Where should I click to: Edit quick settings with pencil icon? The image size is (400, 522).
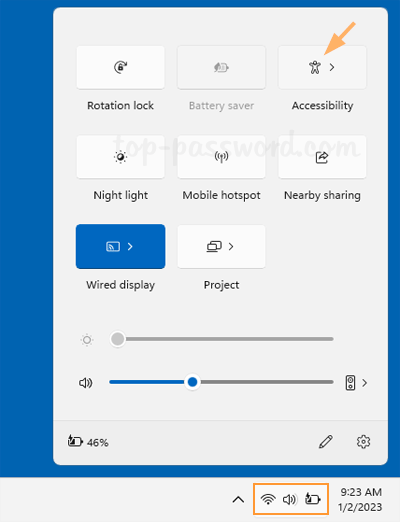point(326,442)
